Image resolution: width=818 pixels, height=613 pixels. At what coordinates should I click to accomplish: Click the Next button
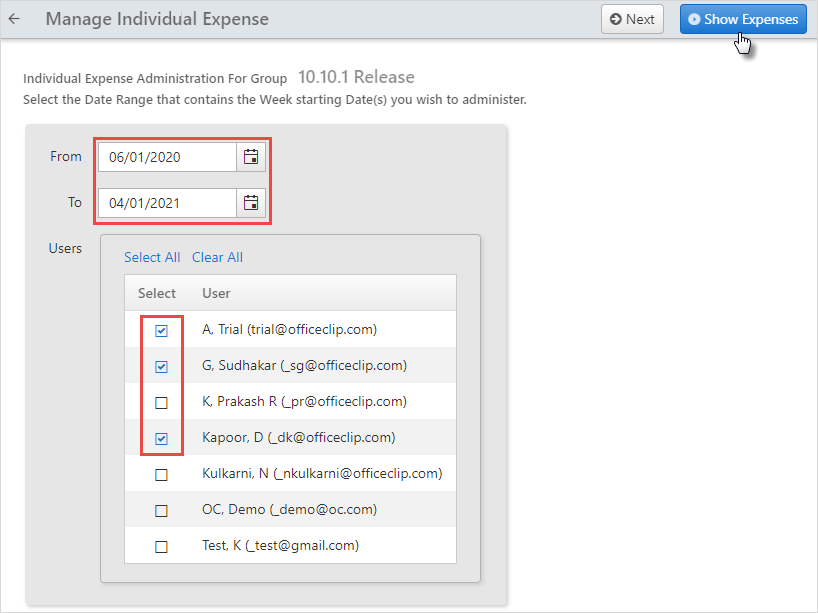click(x=632, y=19)
